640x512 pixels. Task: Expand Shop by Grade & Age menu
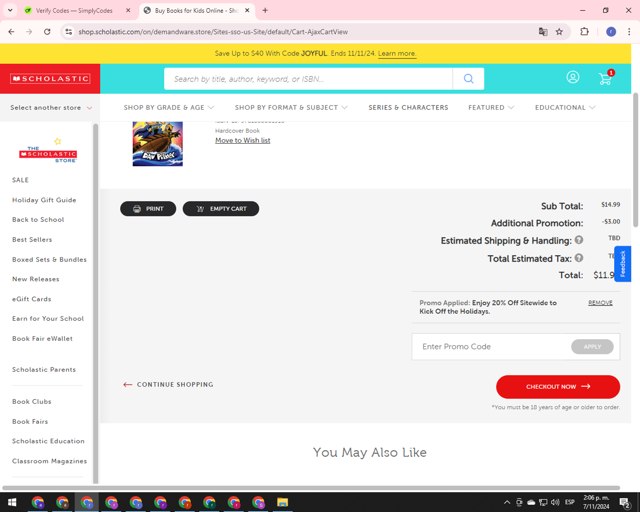169,107
